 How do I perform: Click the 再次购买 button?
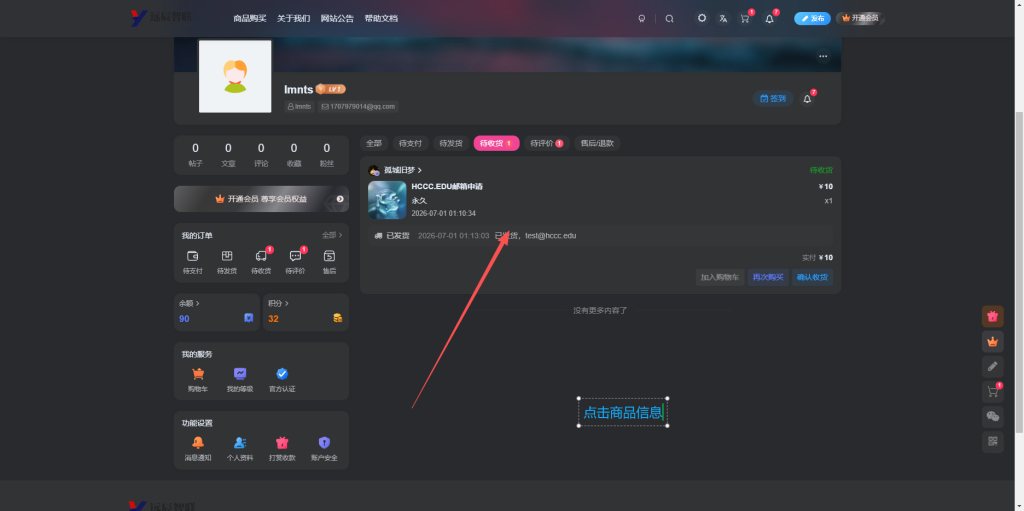[768, 277]
